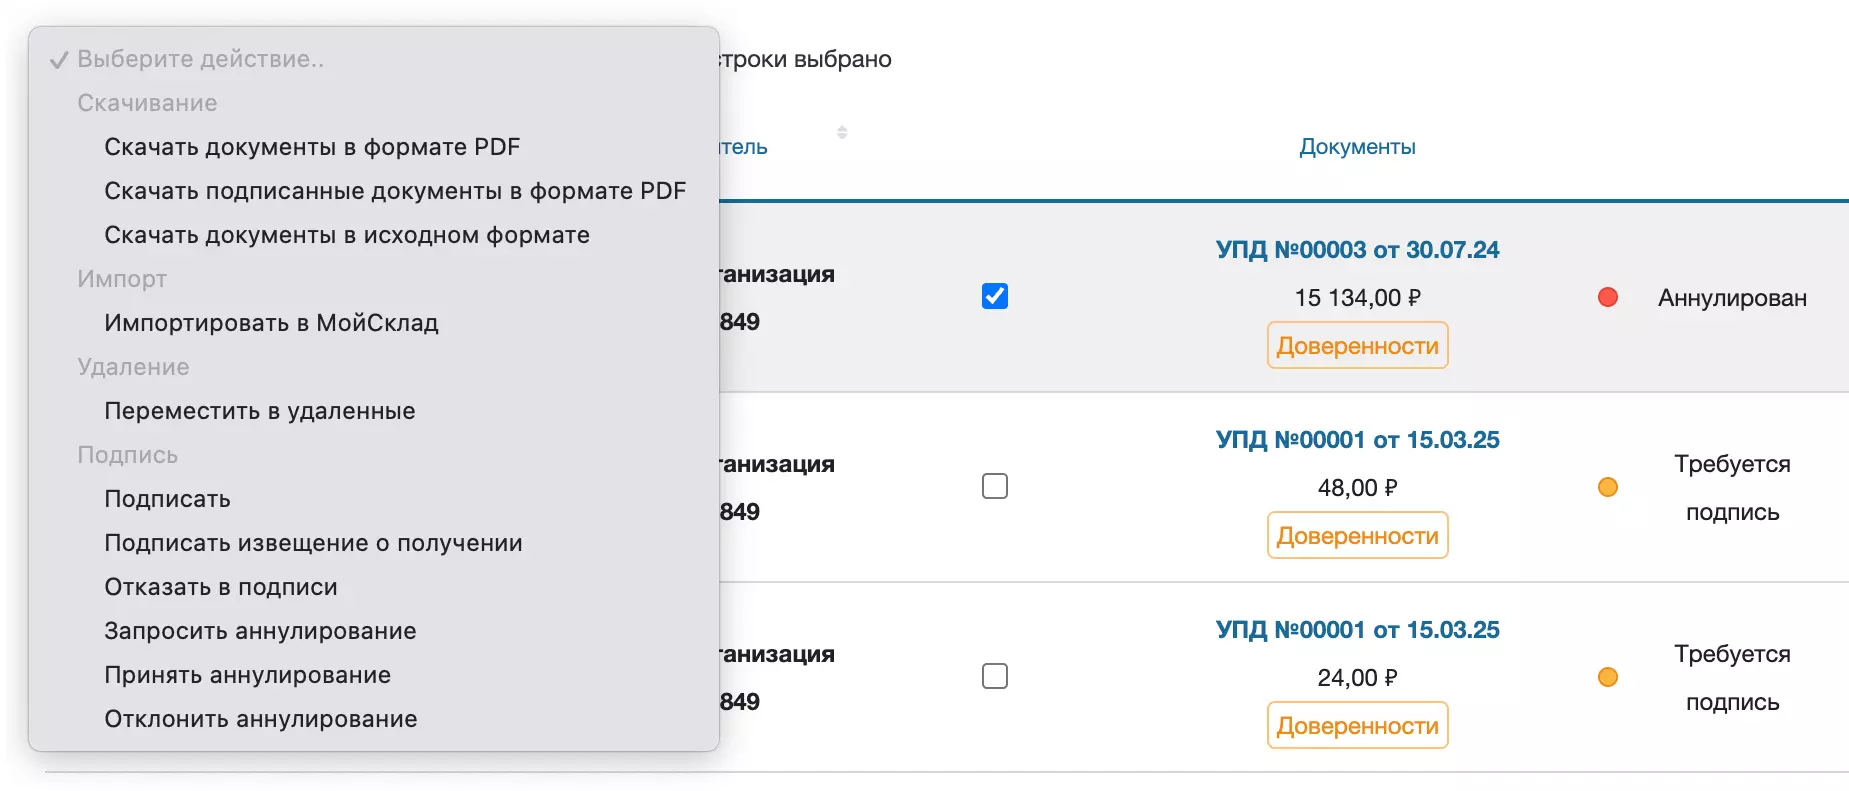Screen dimensions: 1849x791
Task: Click the sort arrows icon in column header
Action: pyautogui.click(x=842, y=133)
